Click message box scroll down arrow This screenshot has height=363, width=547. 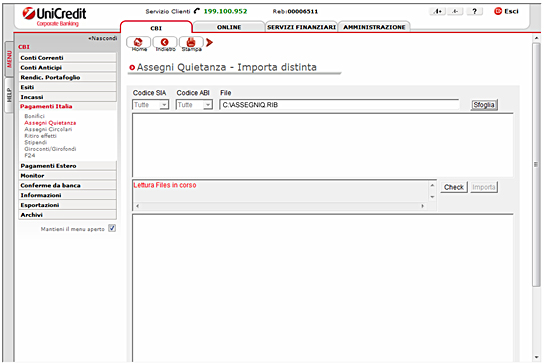coord(432,197)
